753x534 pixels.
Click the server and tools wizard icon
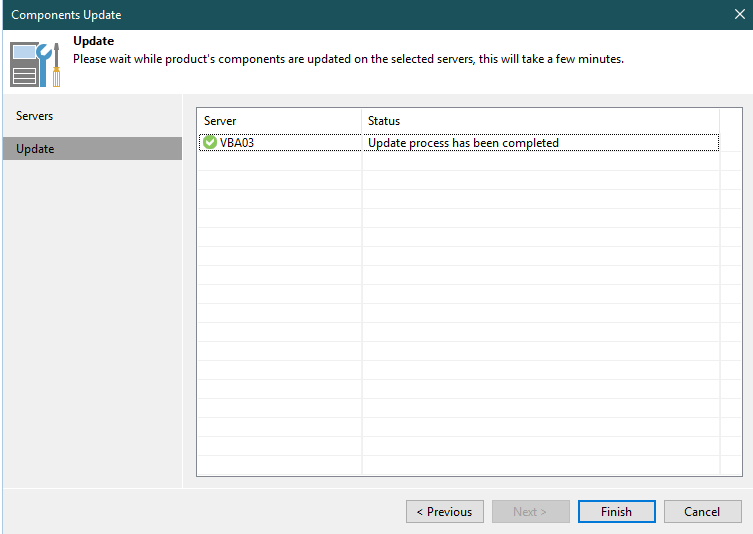(36, 64)
